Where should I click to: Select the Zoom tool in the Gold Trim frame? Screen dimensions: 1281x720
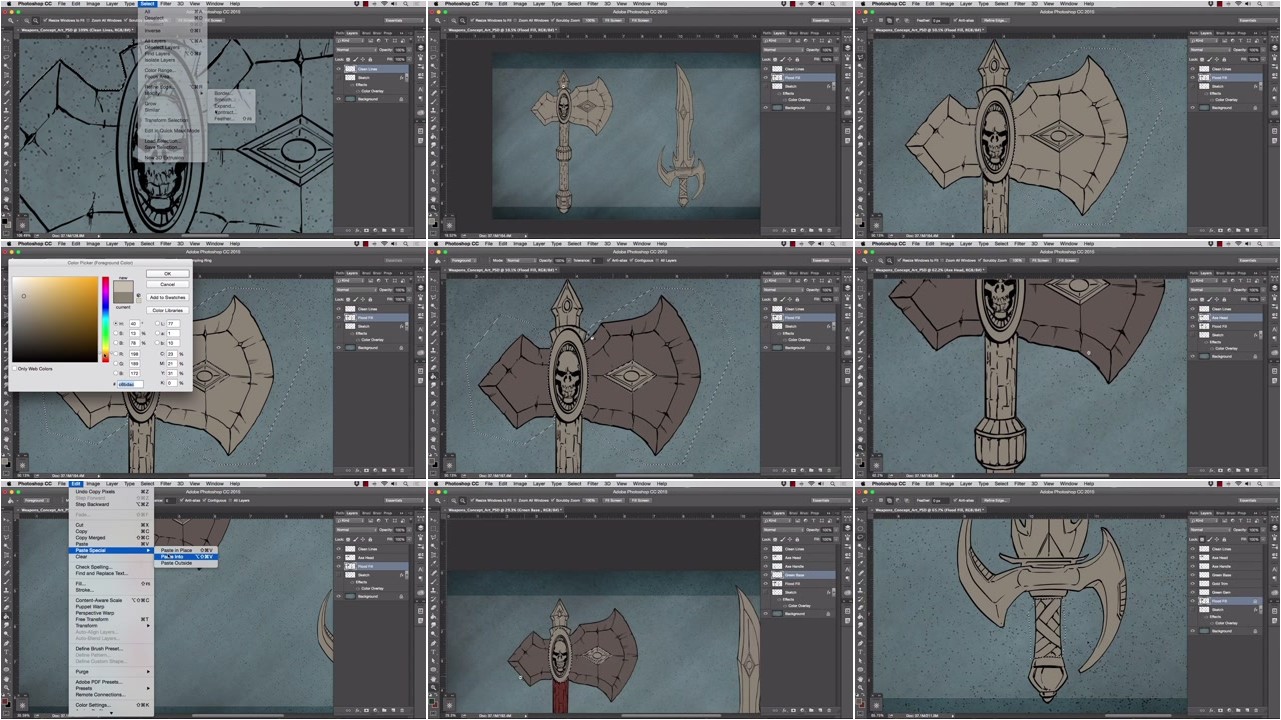860,687
